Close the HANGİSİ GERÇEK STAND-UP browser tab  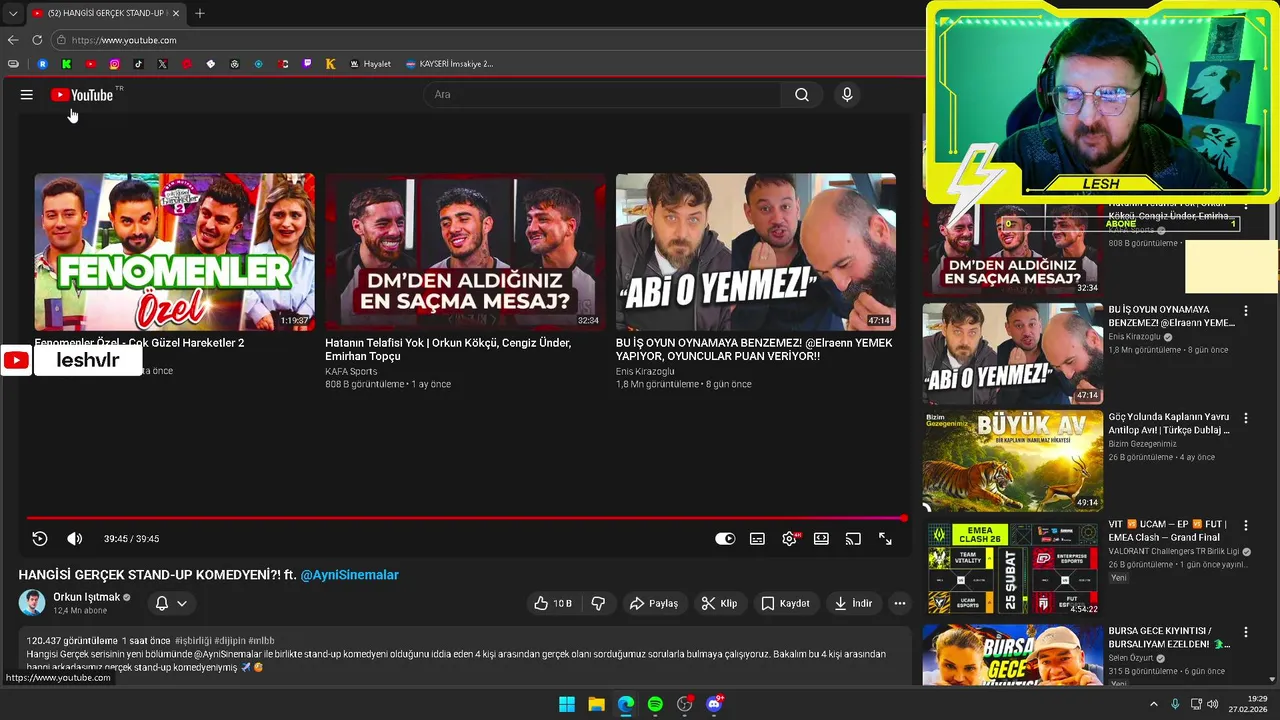click(x=176, y=13)
